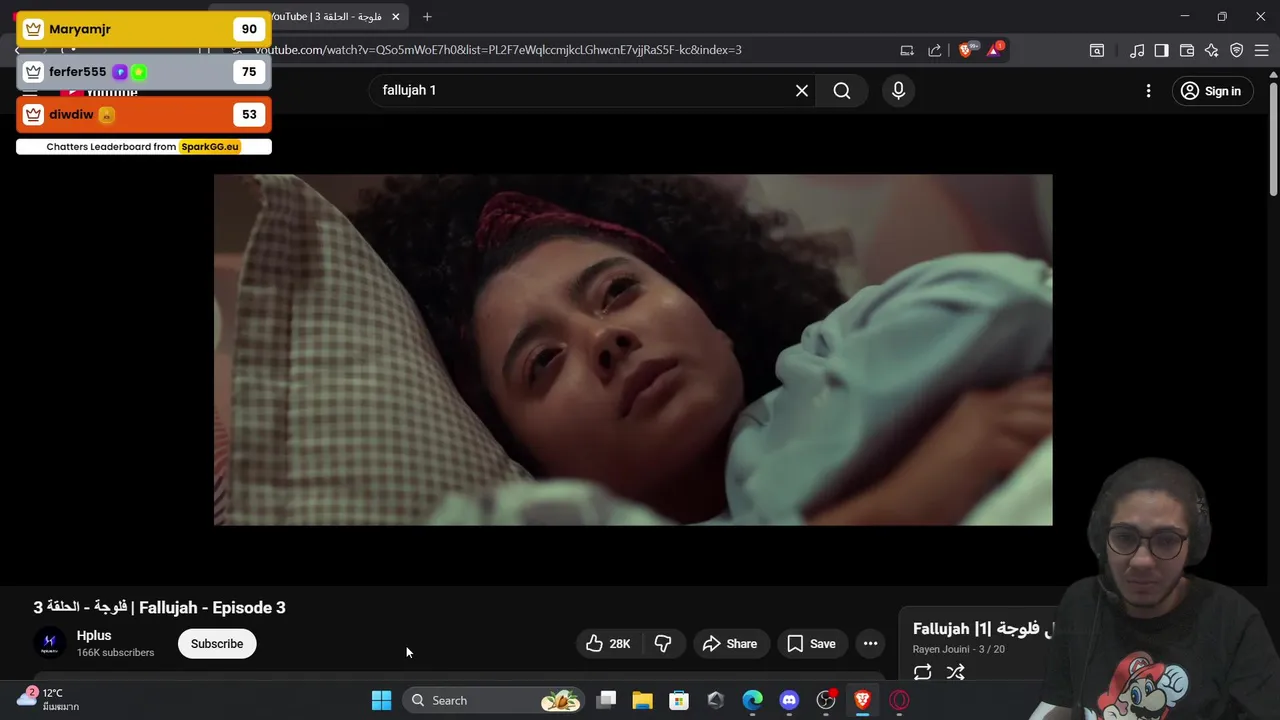Open the media control music note icon
Screen dimensions: 1280x720
[1137, 50]
